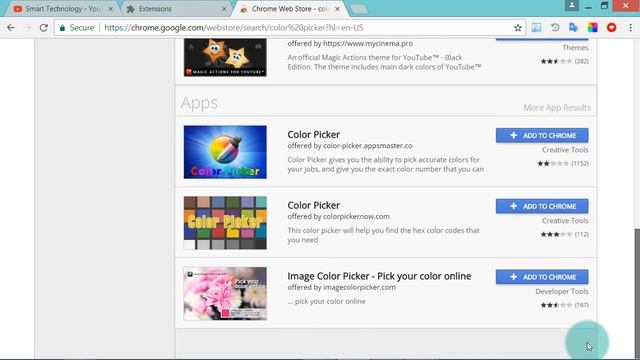Image resolution: width=640 pixels, height=360 pixels.
Task: Click 'offered by https://www.mycinema.pro' text
Action: pyautogui.click(x=350, y=43)
